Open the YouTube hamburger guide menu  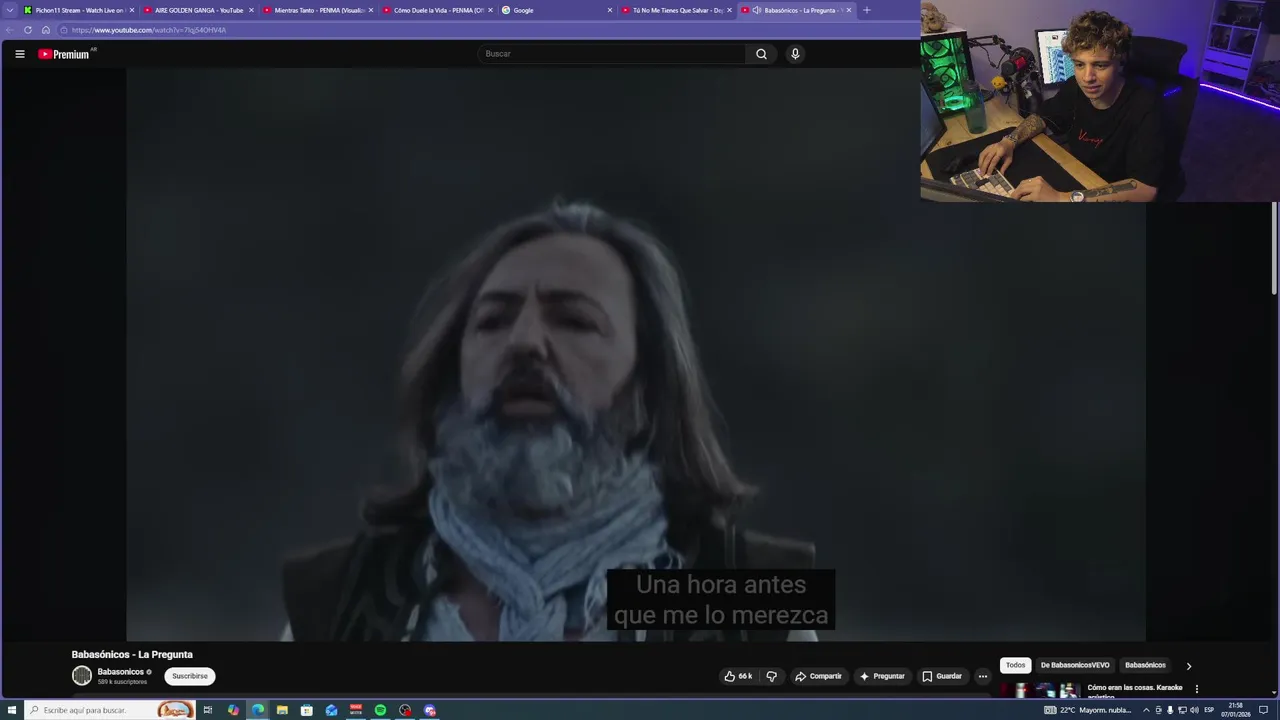tap(20, 54)
